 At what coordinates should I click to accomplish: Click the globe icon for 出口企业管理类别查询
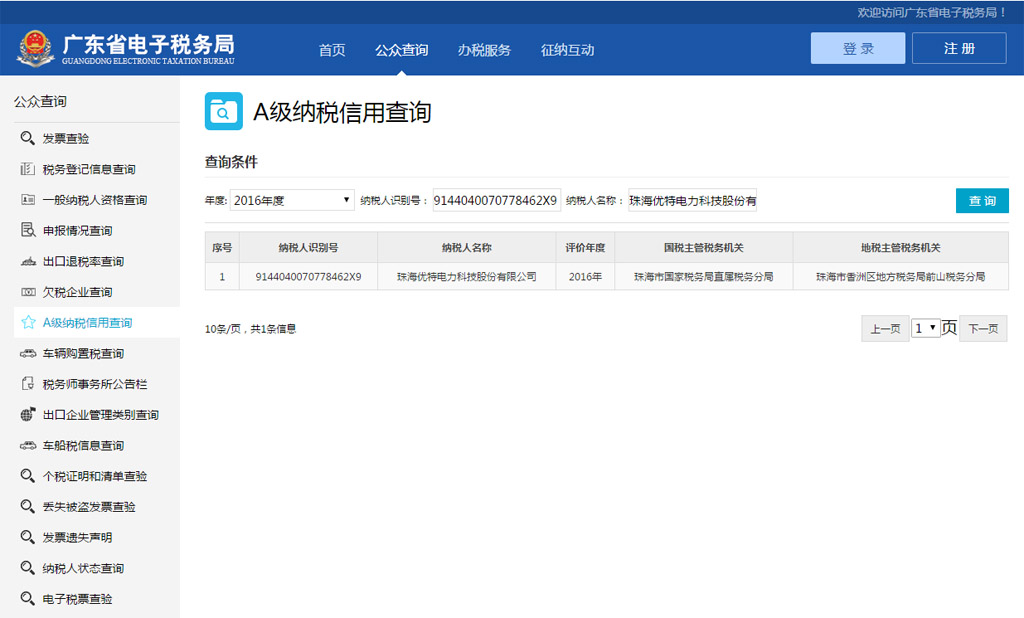(28, 415)
